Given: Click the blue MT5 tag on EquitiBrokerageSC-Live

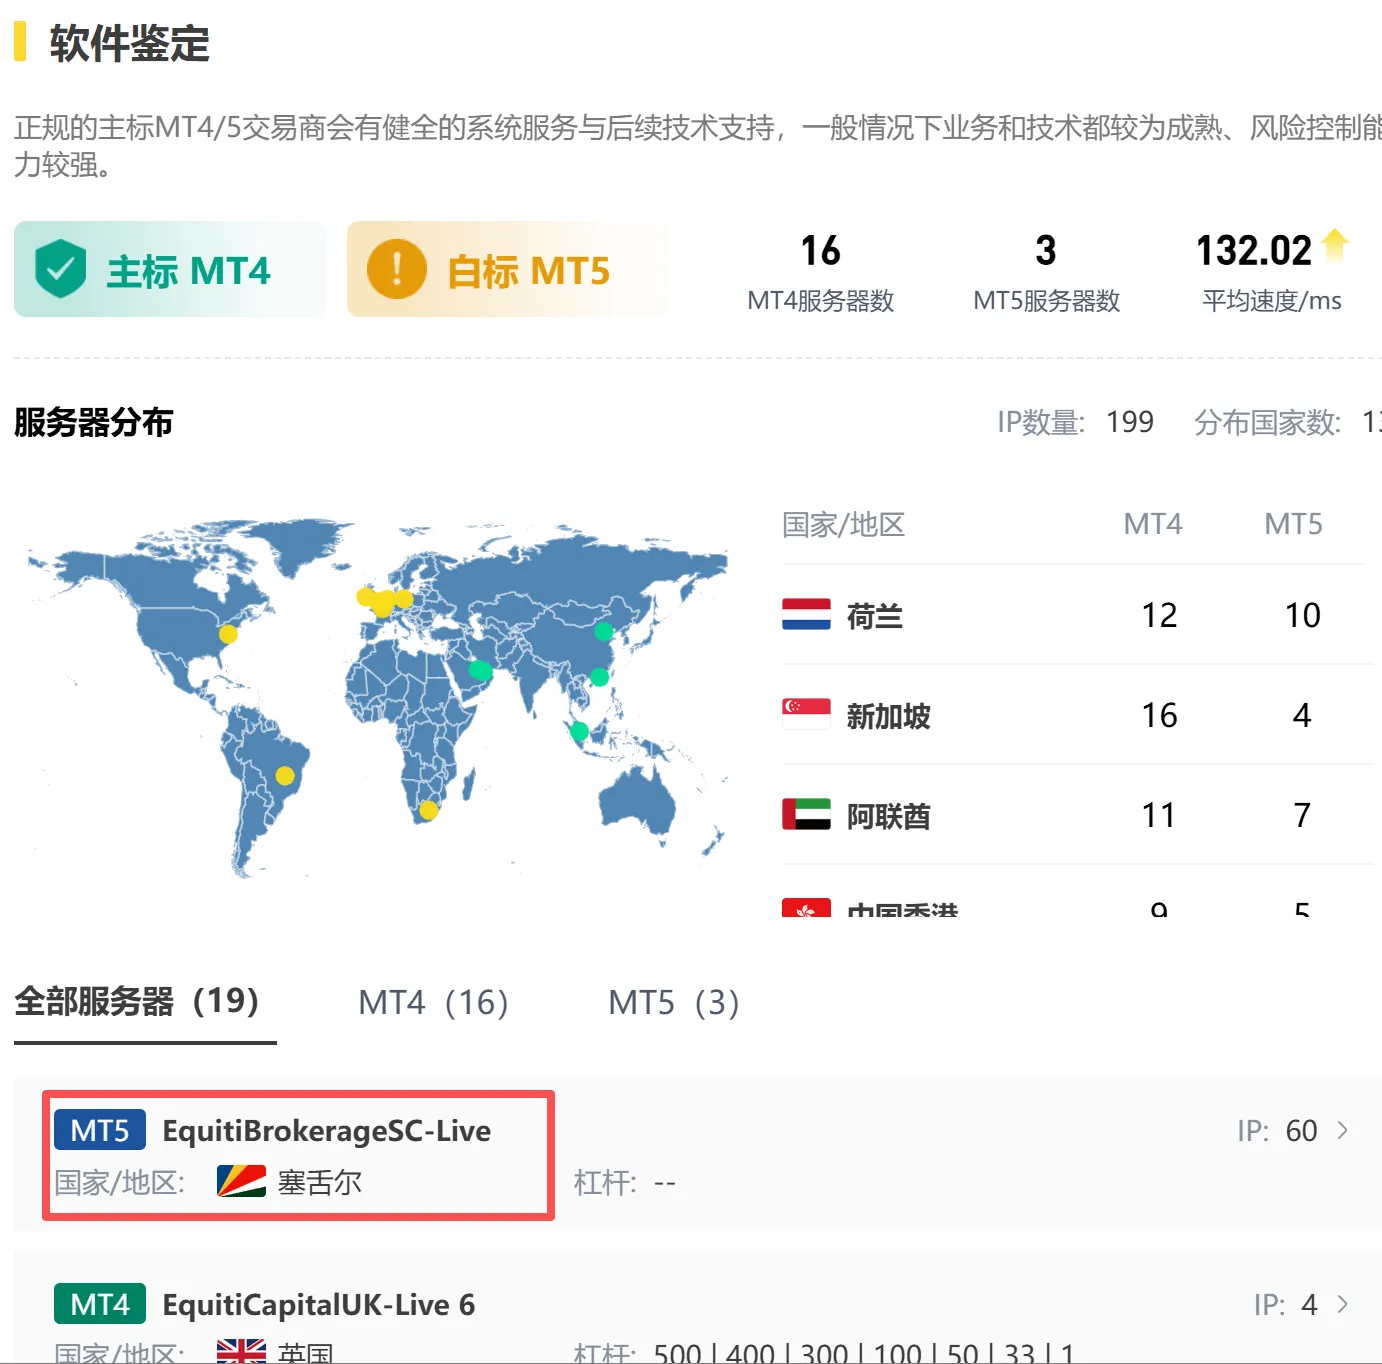Looking at the screenshot, I should 100,1130.
